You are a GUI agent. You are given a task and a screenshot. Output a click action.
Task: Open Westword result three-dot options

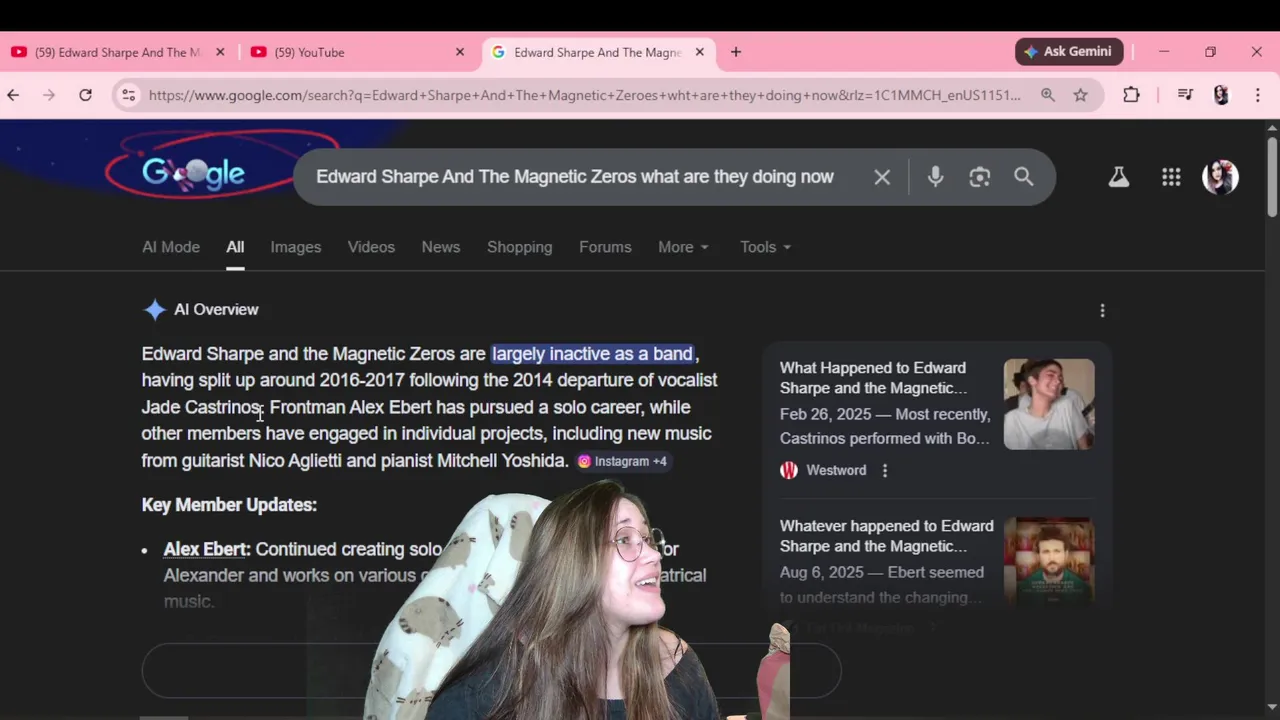885,470
